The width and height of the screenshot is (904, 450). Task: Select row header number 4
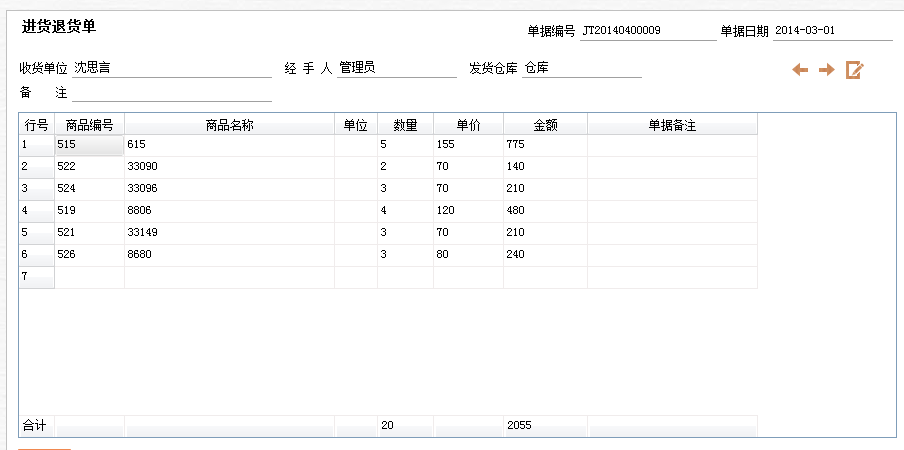pyautogui.click(x=36, y=211)
